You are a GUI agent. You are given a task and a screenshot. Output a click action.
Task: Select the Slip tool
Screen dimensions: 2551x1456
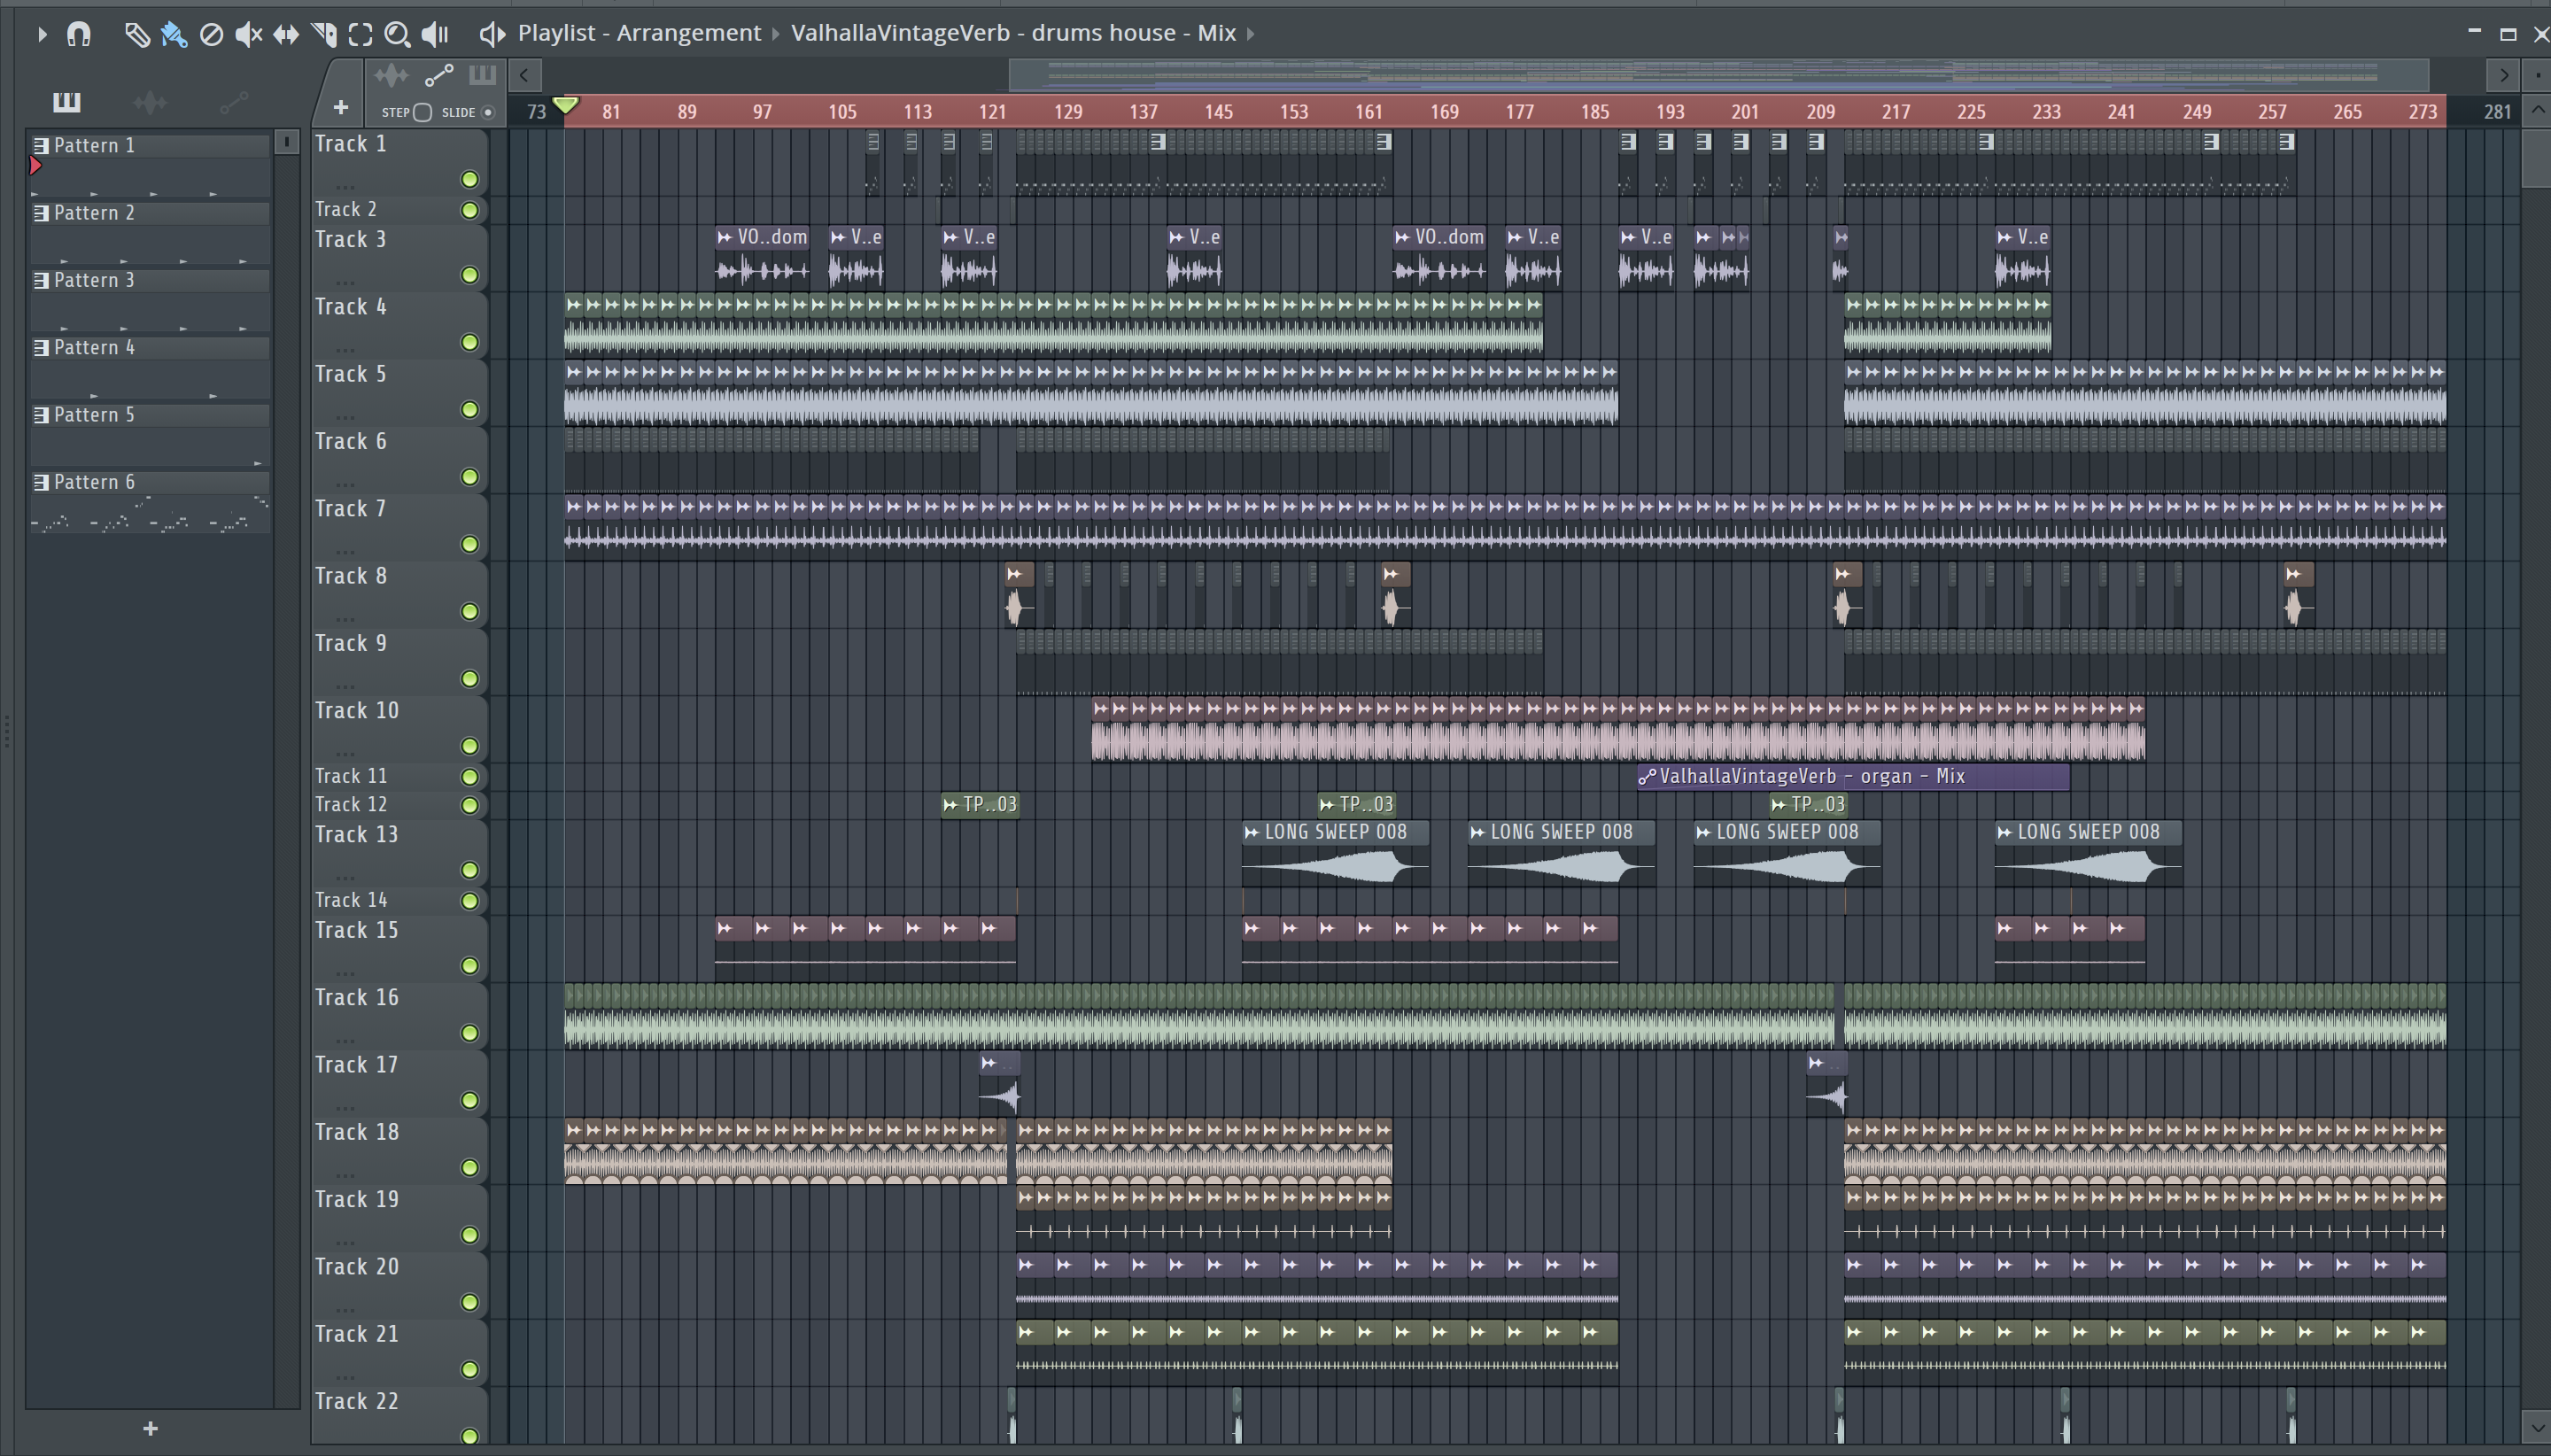[x=286, y=34]
